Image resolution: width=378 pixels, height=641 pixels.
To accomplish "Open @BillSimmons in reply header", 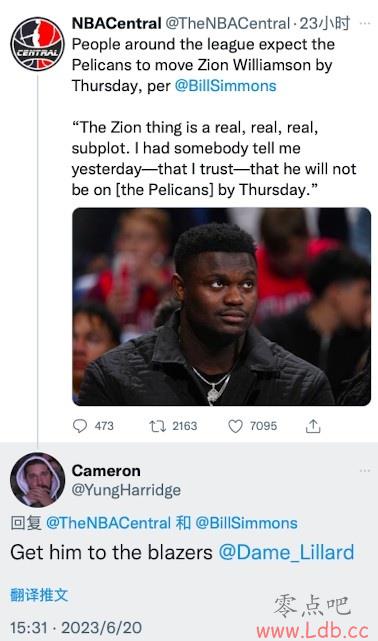I will tap(246, 523).
